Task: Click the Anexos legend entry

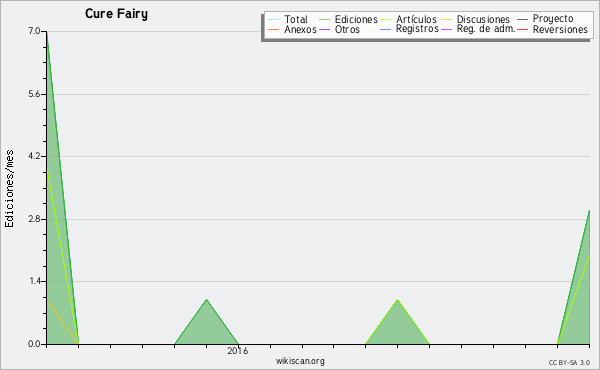Action: coord(293,29)
